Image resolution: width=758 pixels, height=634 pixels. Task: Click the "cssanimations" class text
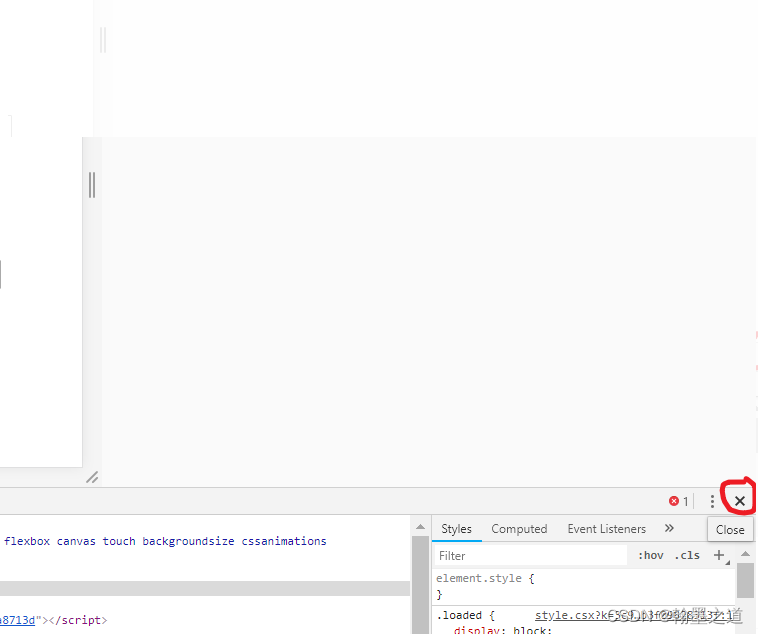click(284, 541)
